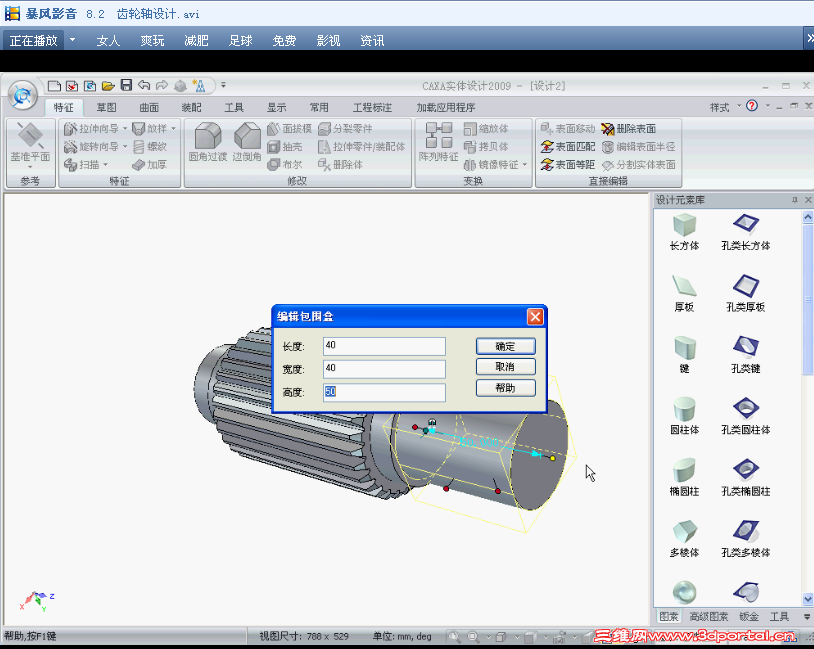Screen dimensions: 814x649
Task: Pick the 多棱体 polygon prism element
Action: tap(684, 538)
